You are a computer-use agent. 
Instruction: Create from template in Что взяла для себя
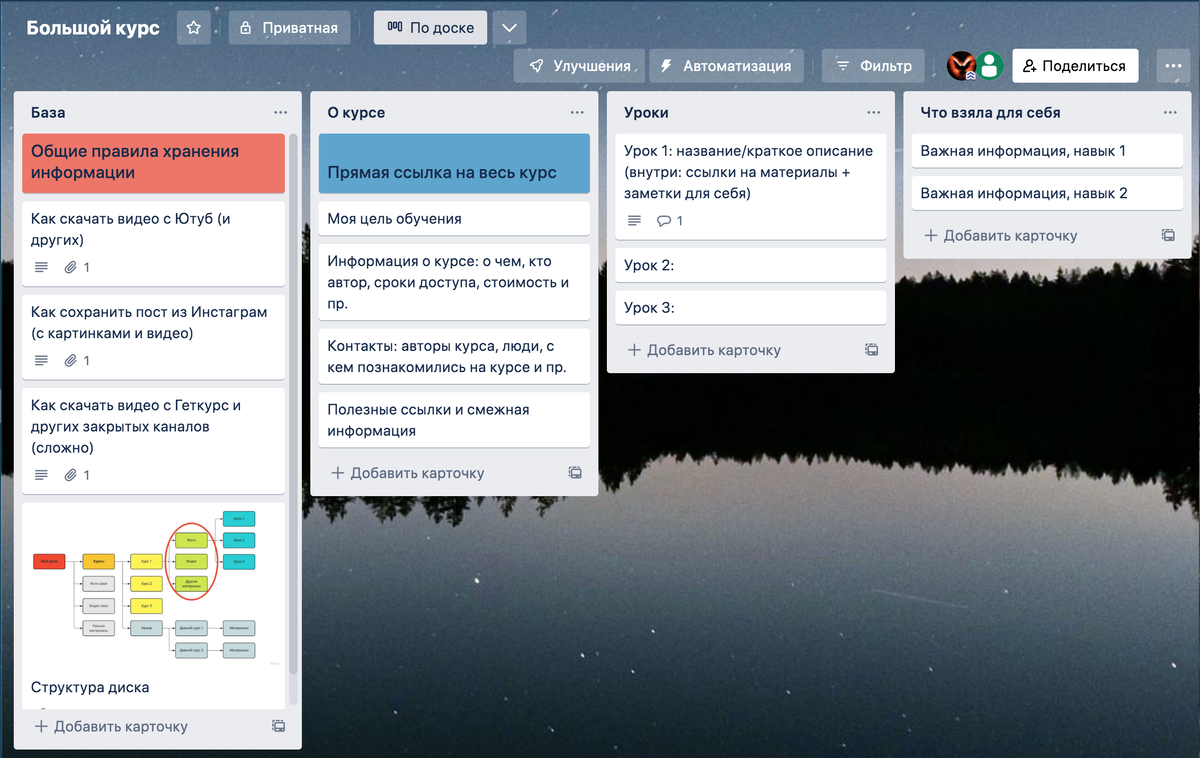1168,236
